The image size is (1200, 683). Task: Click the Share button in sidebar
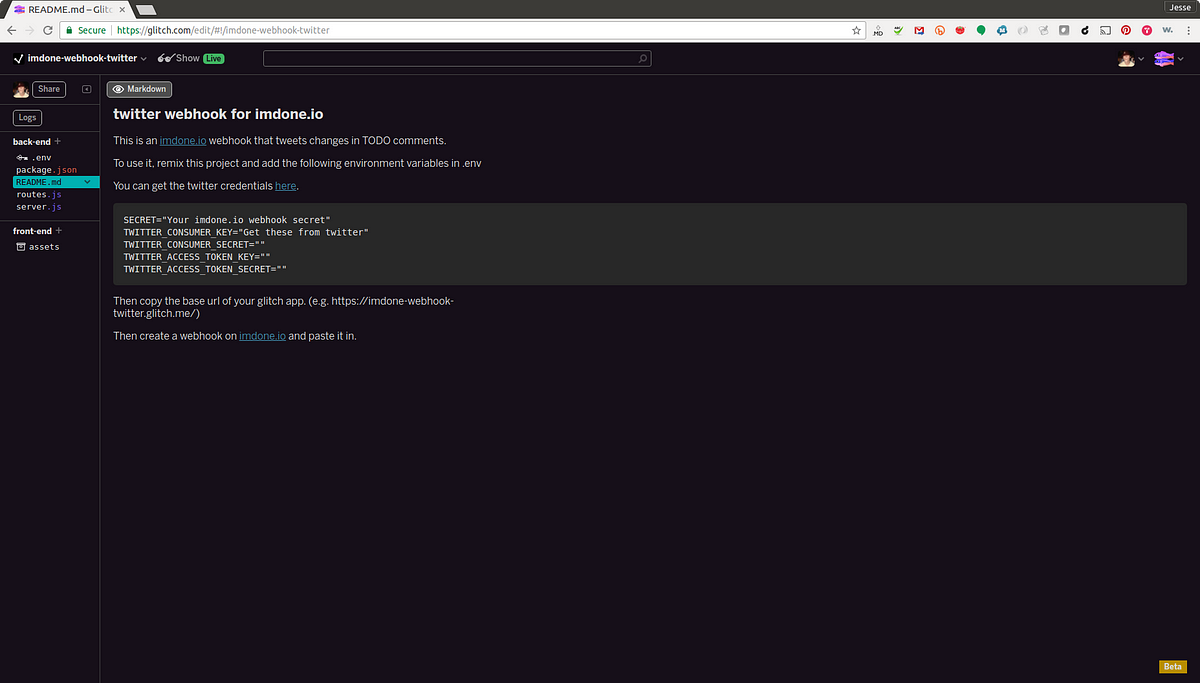(x=49, y=89)
